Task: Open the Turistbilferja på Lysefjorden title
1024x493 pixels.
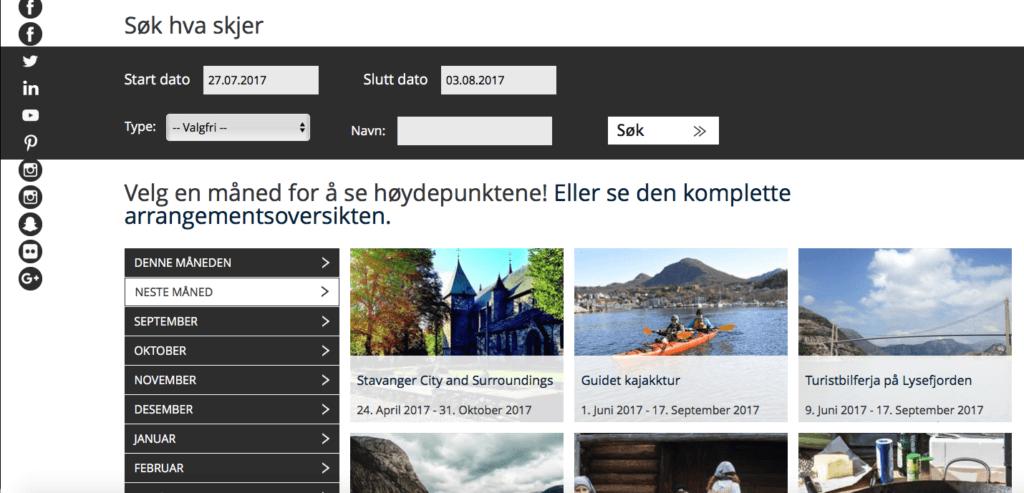Action: click(x=888, y=380)
